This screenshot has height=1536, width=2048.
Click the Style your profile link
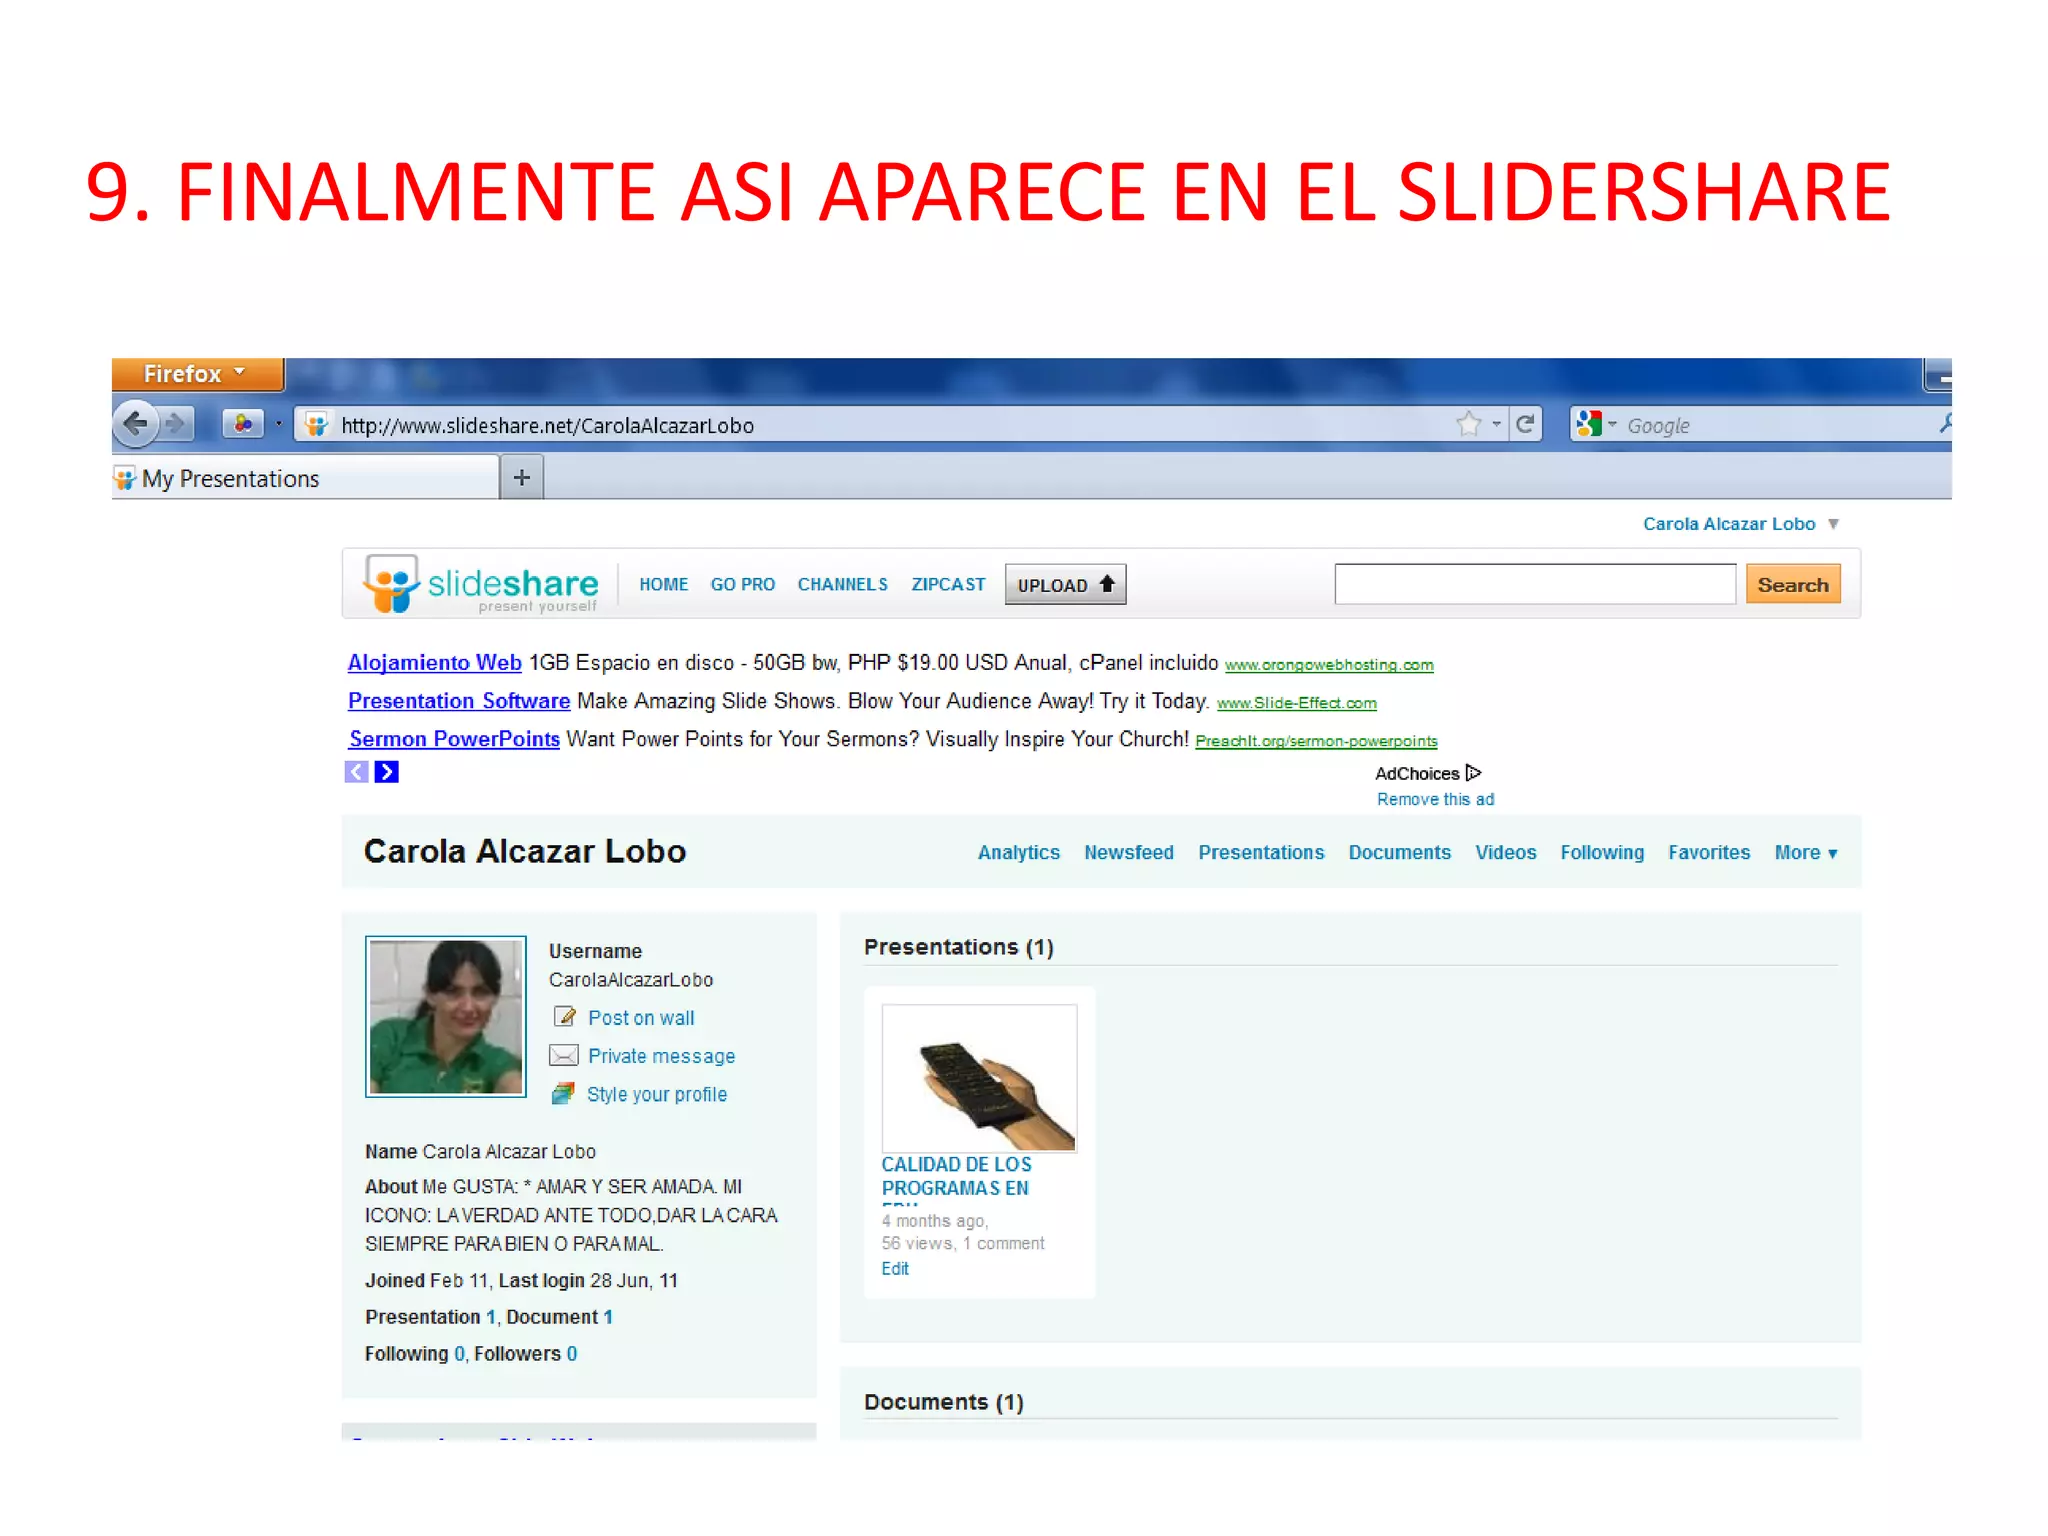657,1094
